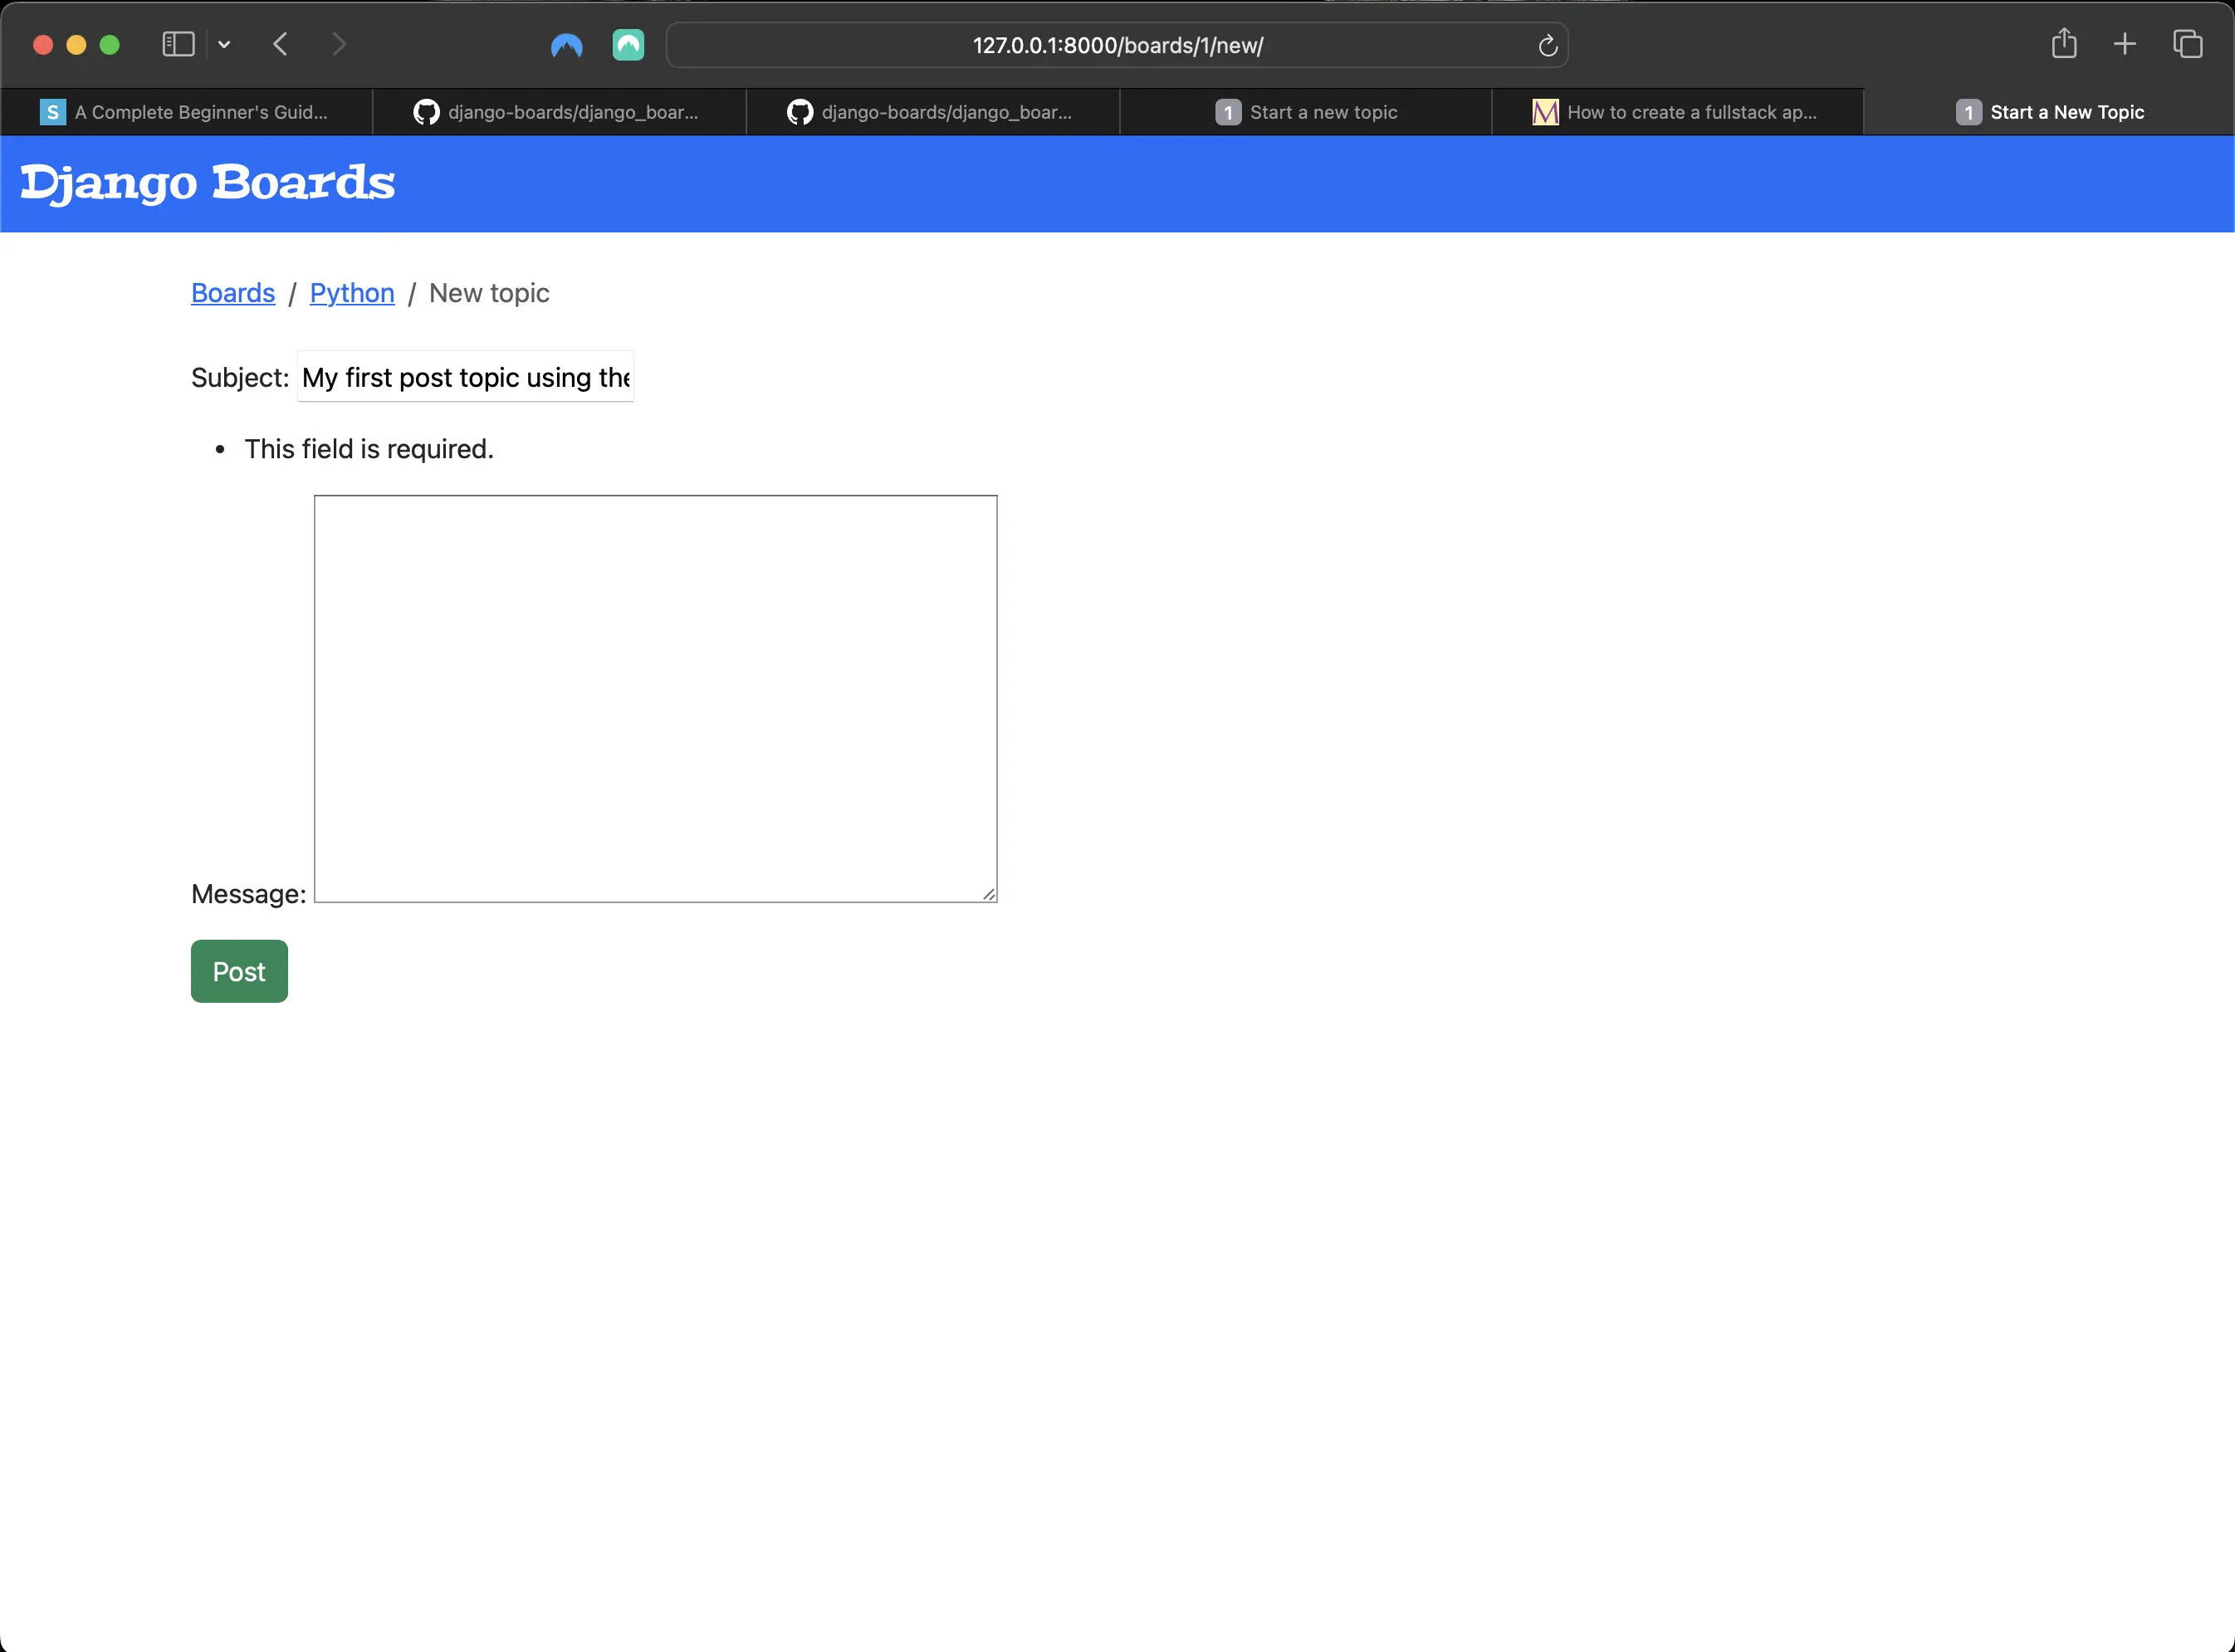Switch to 'A Complete Beginner's Guid...' tab
The image size is (2235, 1652).
[x=187, y=112]
